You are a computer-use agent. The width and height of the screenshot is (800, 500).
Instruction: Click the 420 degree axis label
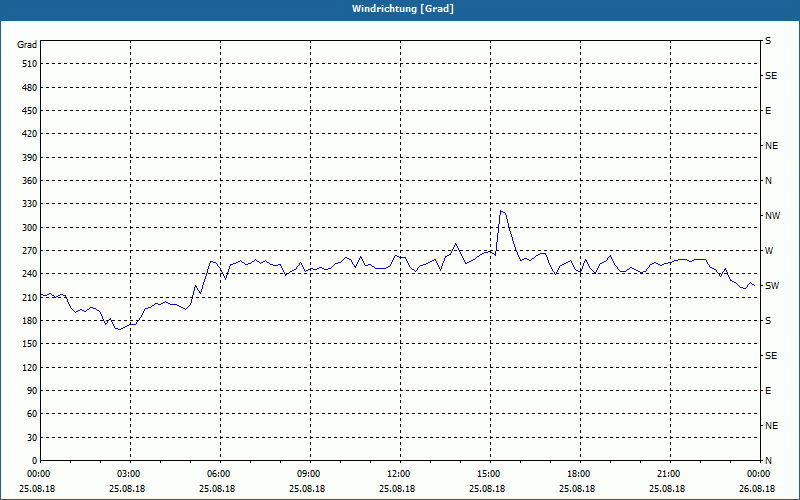tap(30, 134)
